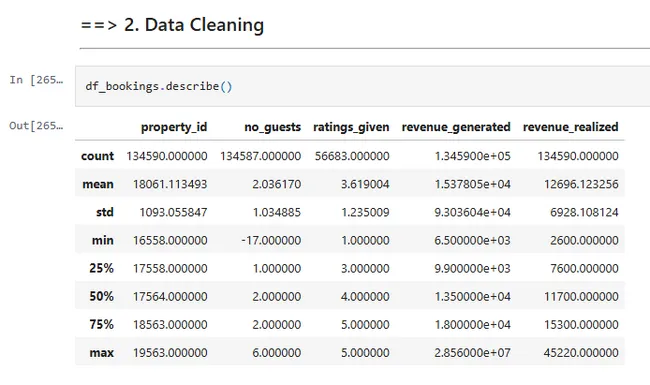Click the '75%' row label
Image resolution: width=650 pixels, height=385 pixels.
(x=101, y=324)
